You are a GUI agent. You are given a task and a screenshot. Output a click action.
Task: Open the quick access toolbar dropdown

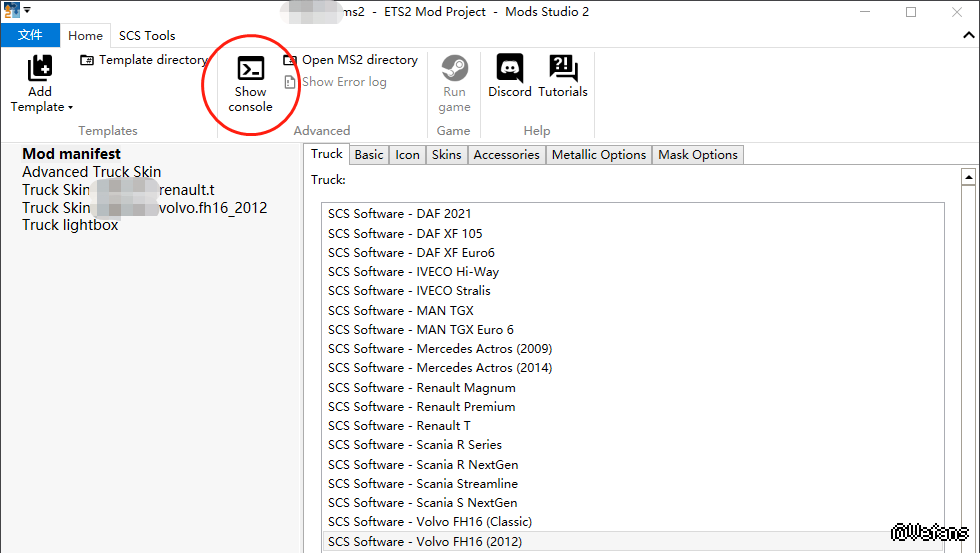27,11
